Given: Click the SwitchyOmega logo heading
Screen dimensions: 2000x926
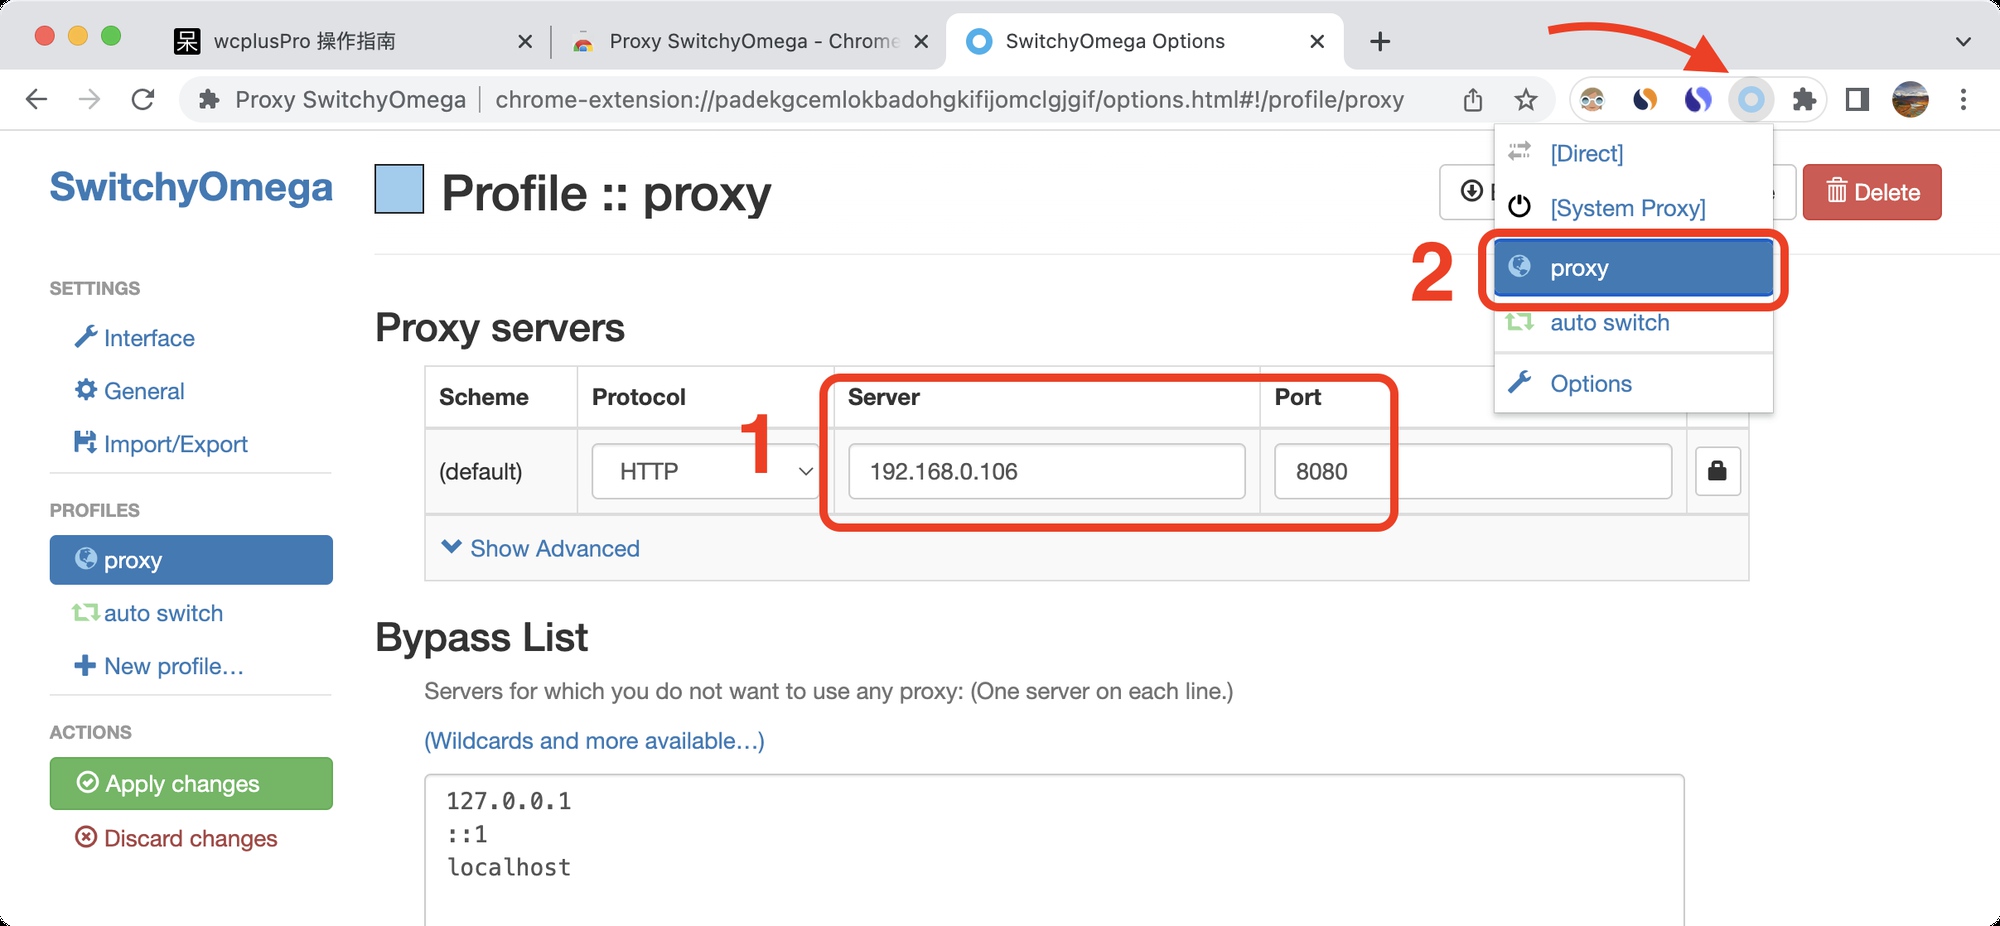Looking at the screenshot, I should 191,187.
